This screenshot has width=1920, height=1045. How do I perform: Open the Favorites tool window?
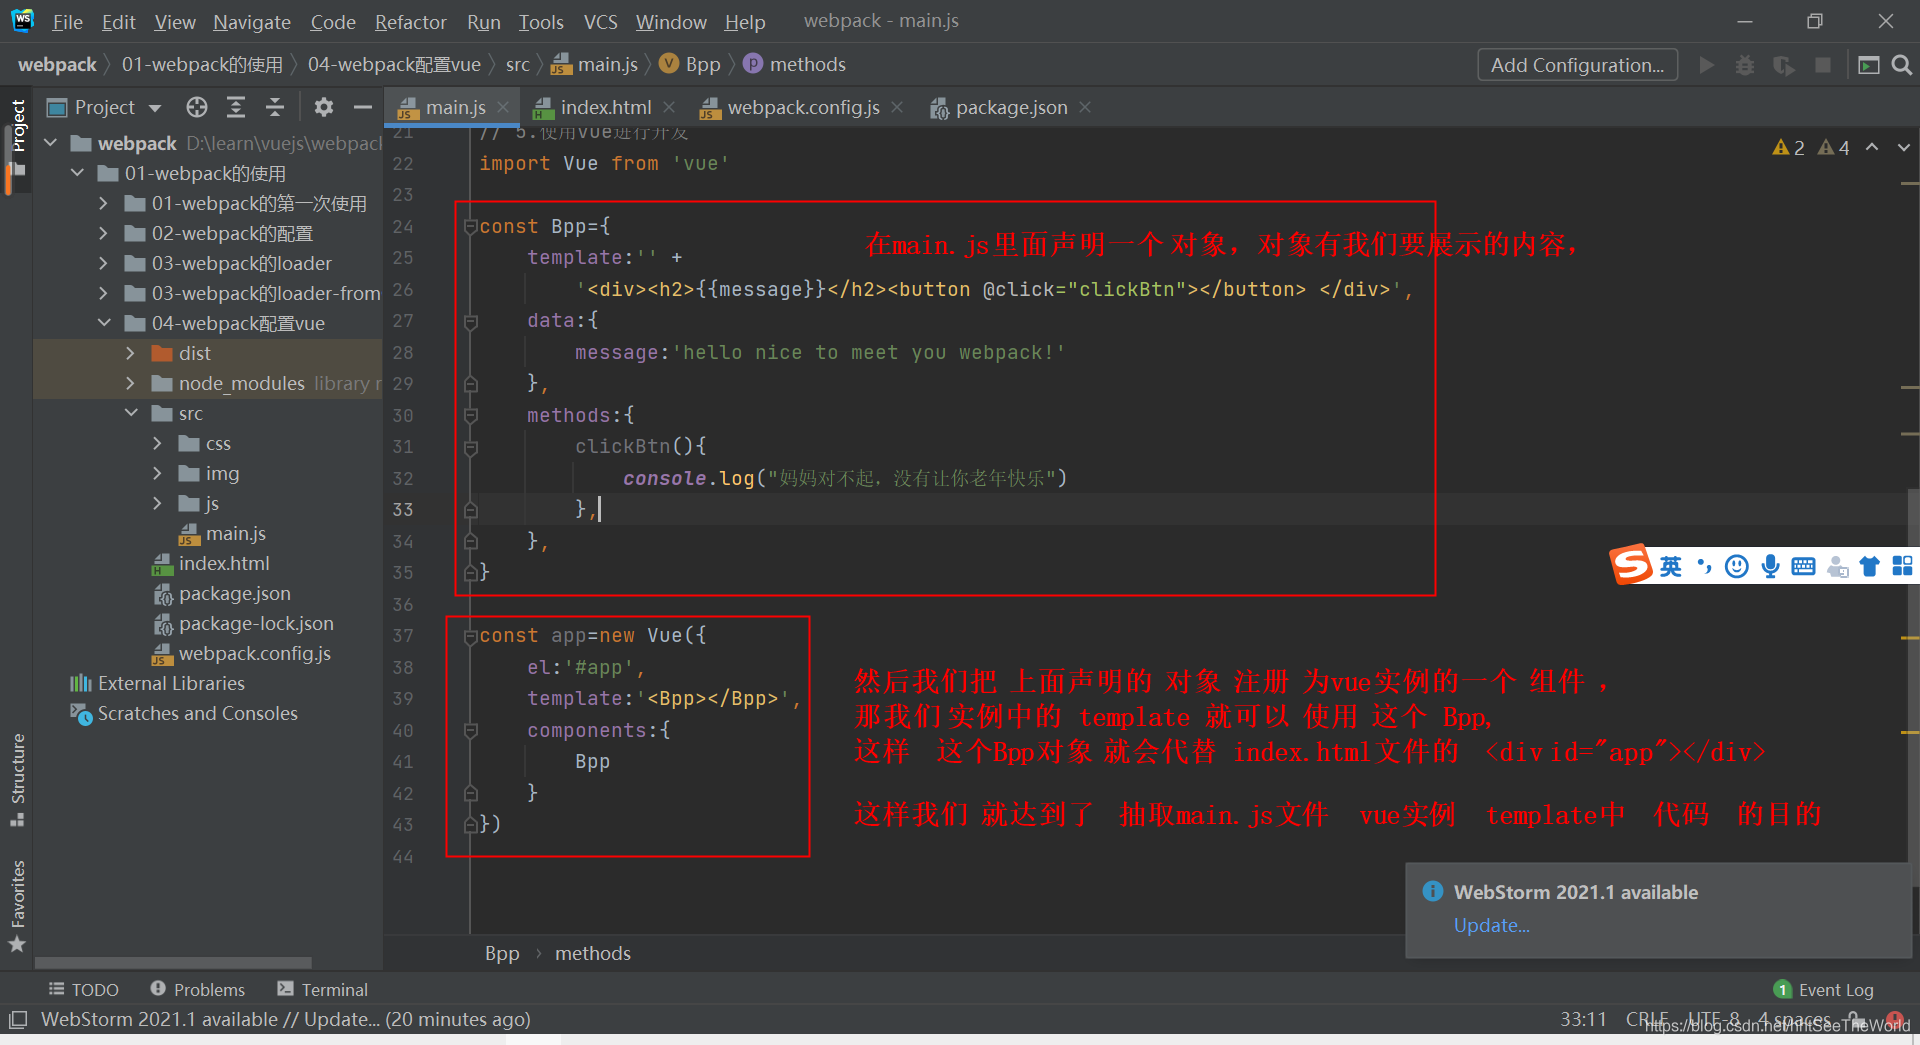click(17, 905)
